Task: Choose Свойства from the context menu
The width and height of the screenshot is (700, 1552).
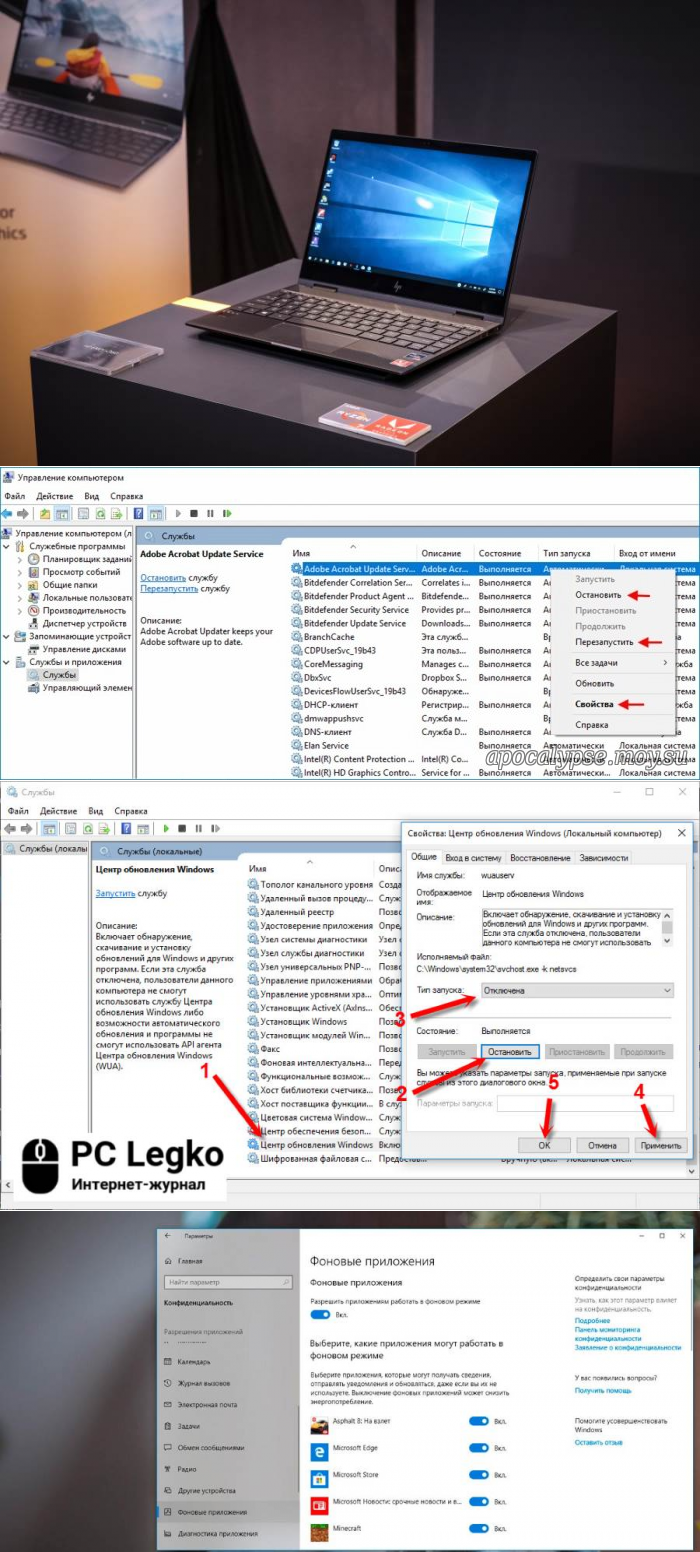Action: [593, 705]
